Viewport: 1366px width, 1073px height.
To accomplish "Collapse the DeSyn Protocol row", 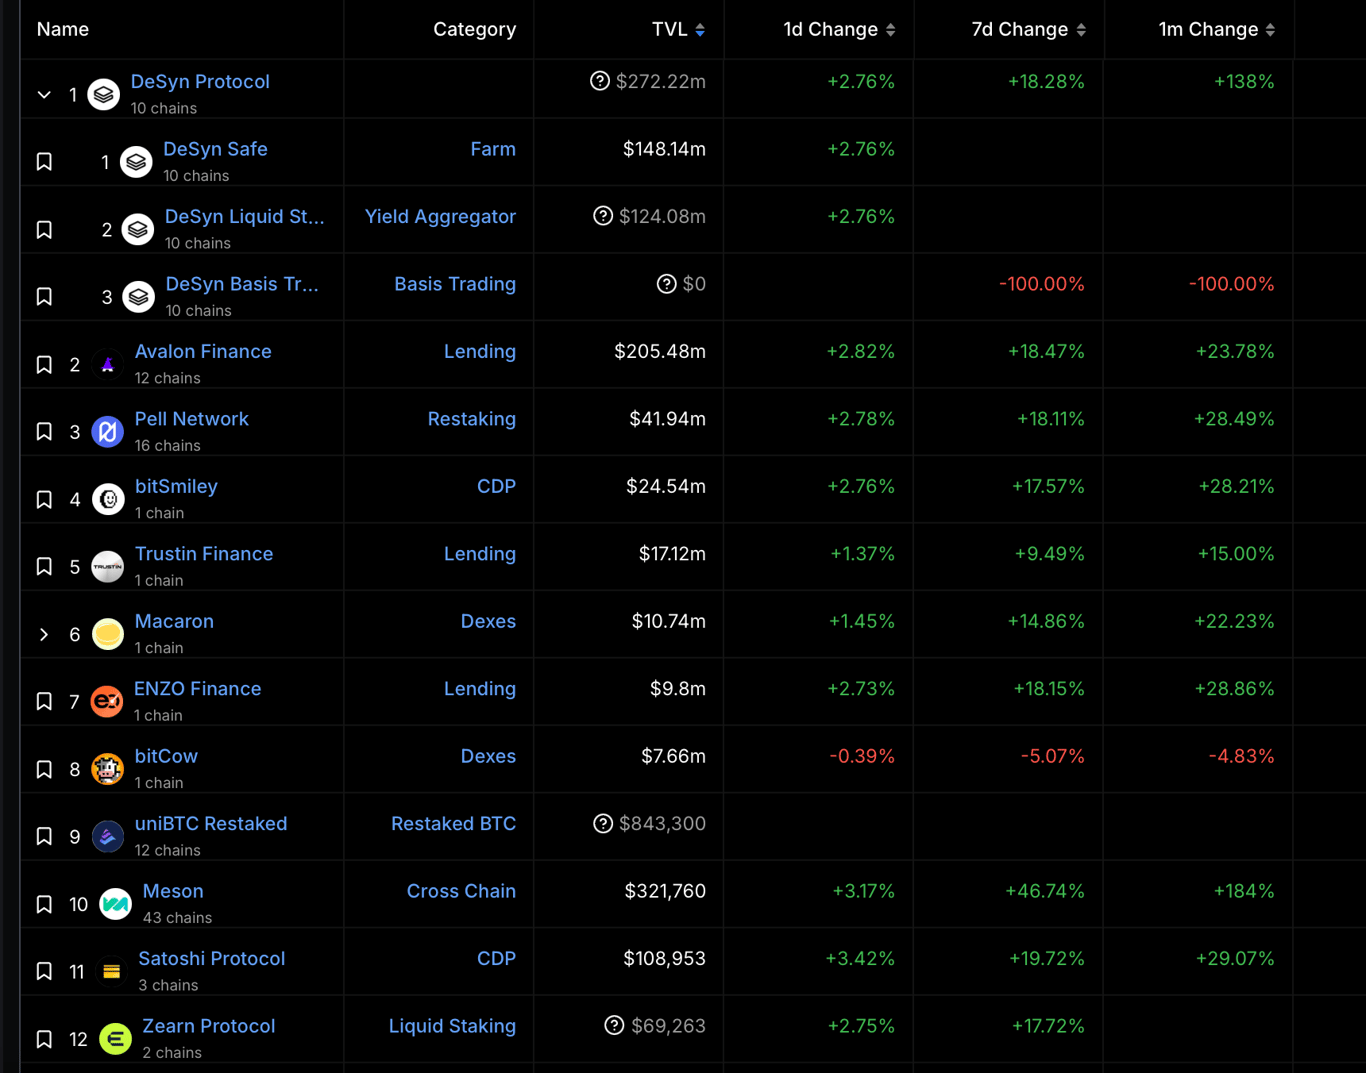I will coord(44,95).
